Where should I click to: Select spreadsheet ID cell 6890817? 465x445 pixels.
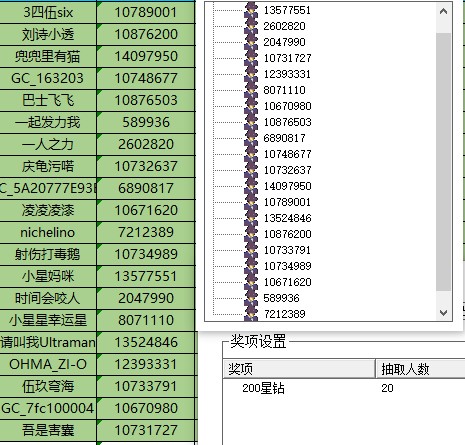pos(146,188)
